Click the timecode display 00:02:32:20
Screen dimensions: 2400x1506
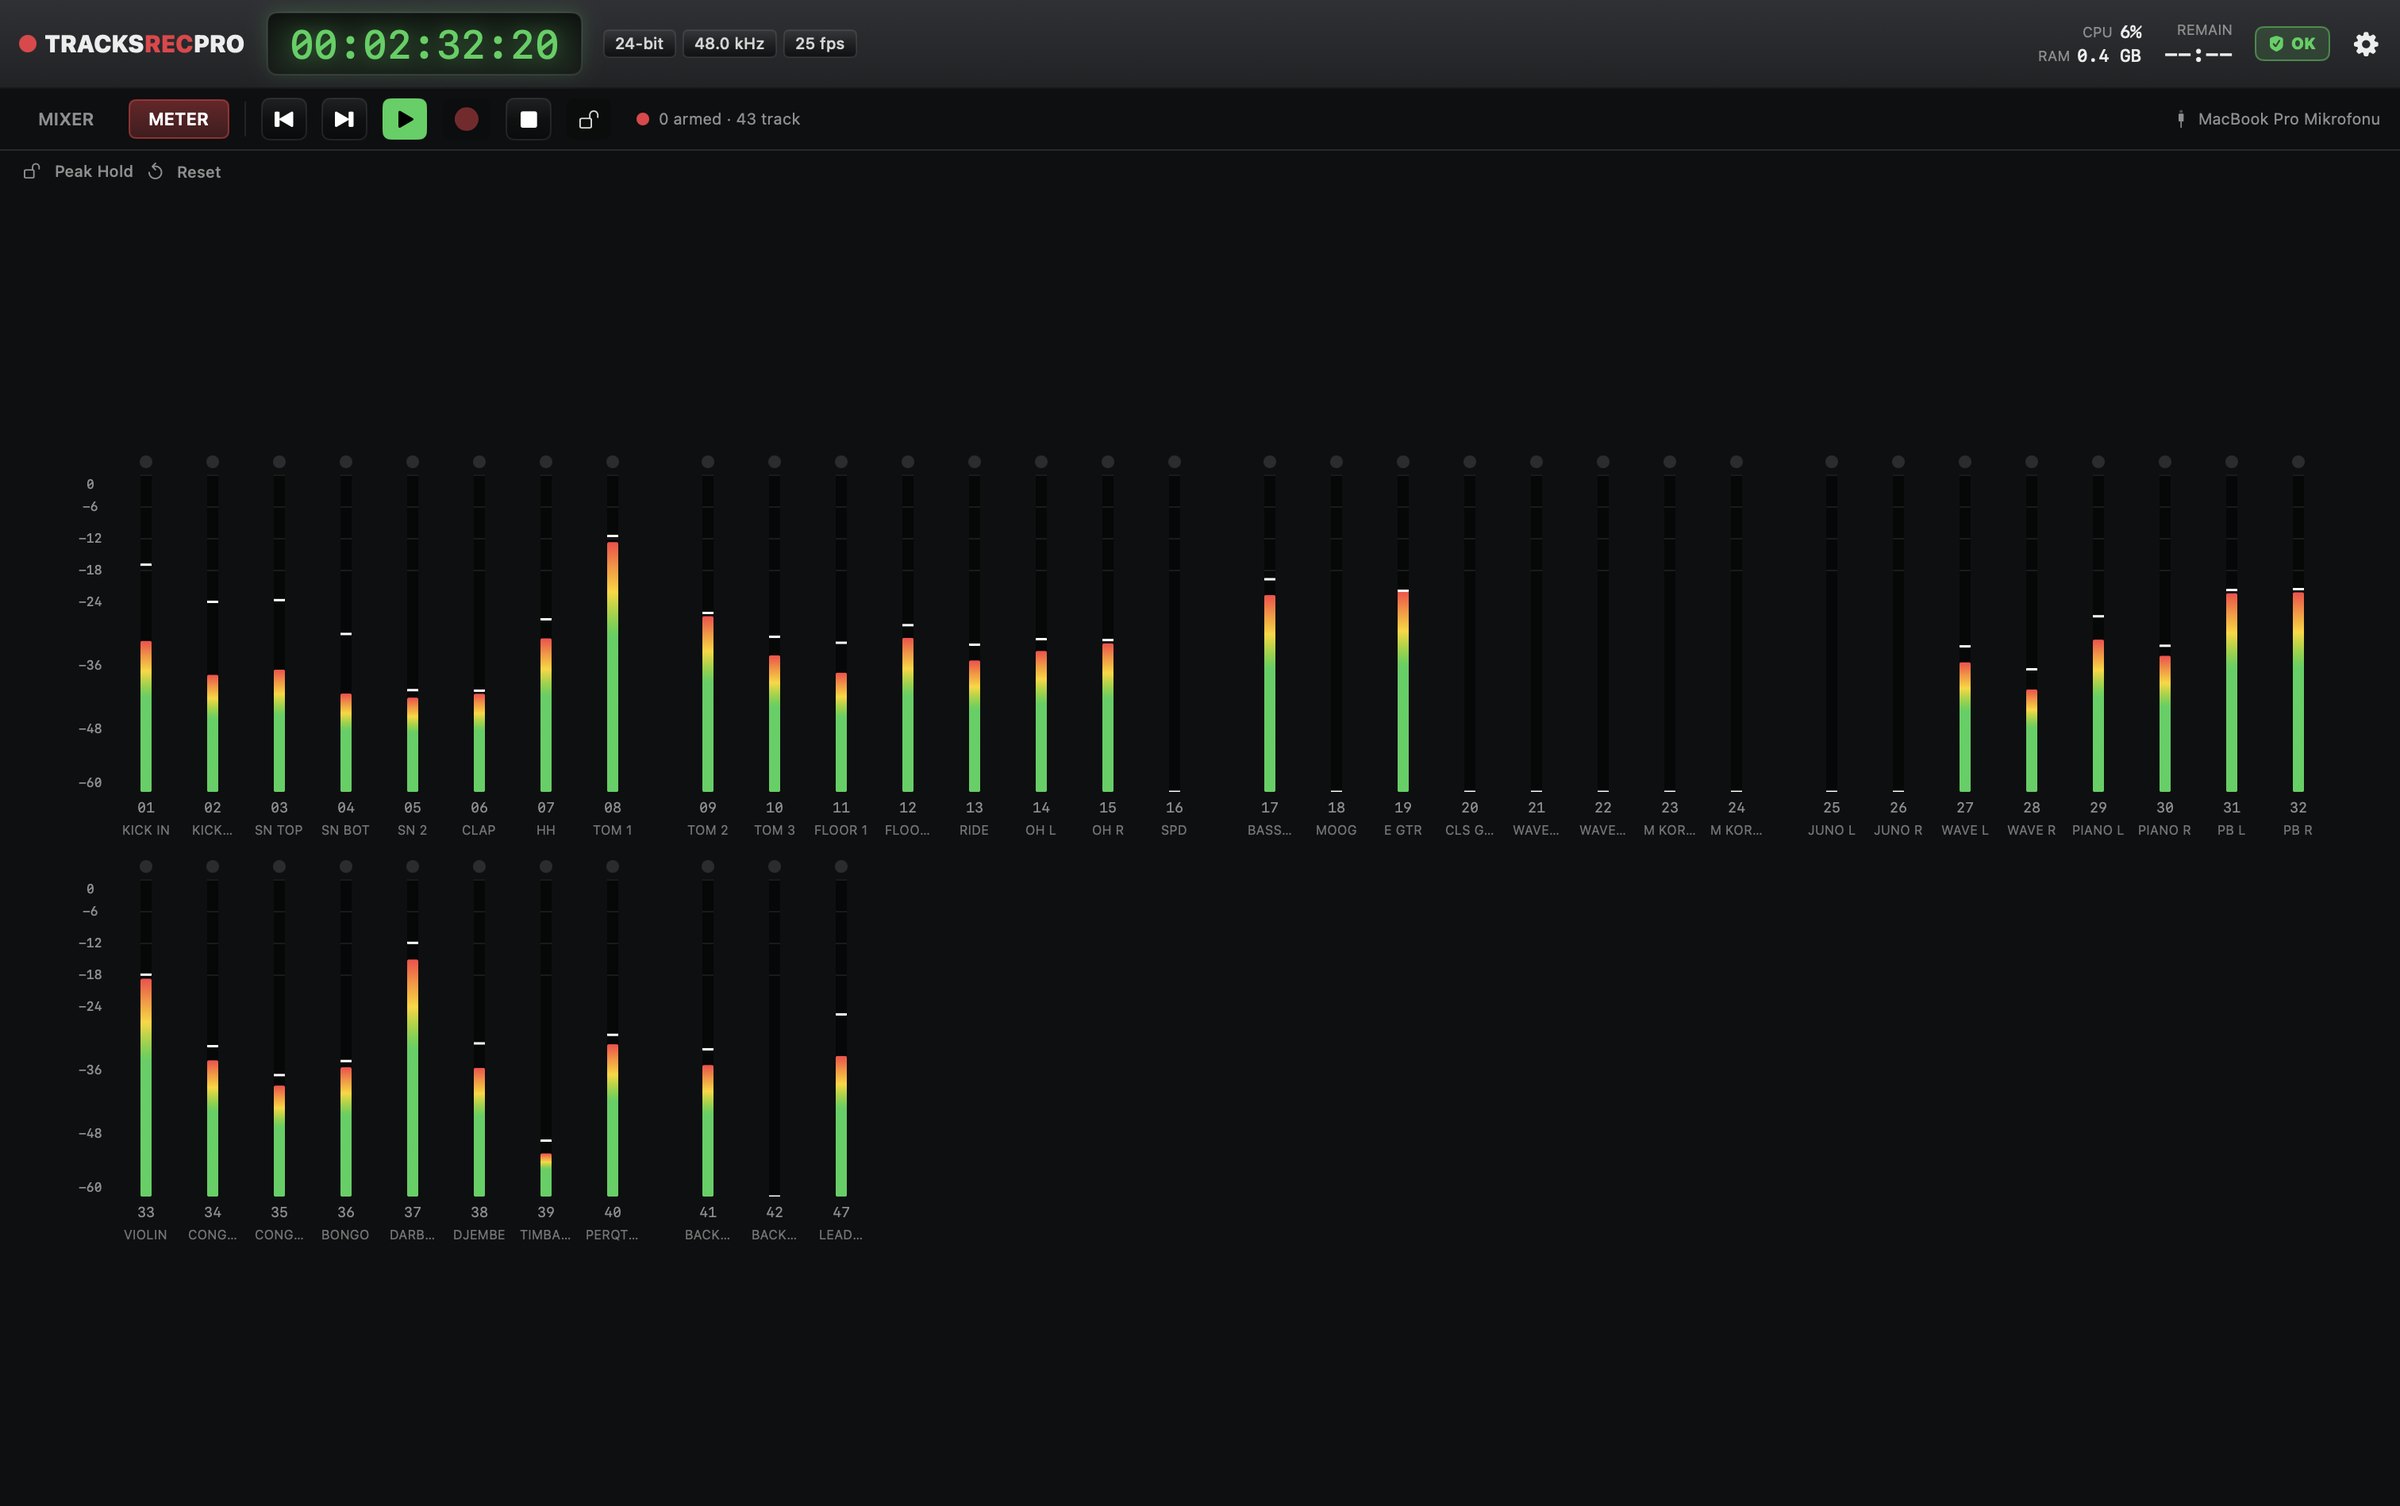424,44
